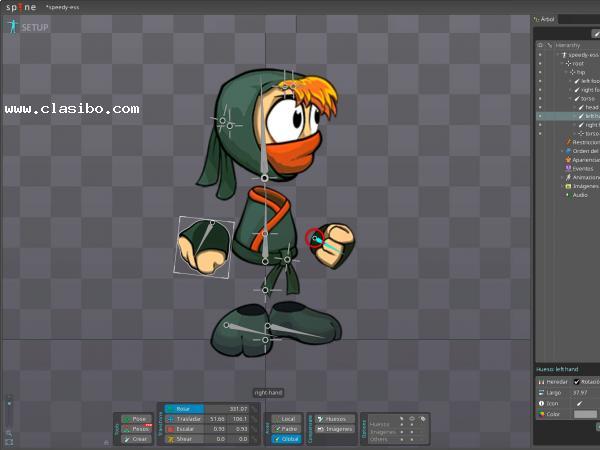The width and height of the screenshot is (600, 450).
Task: Click the rotation value 331.07 field
Action: click(227, 409)
